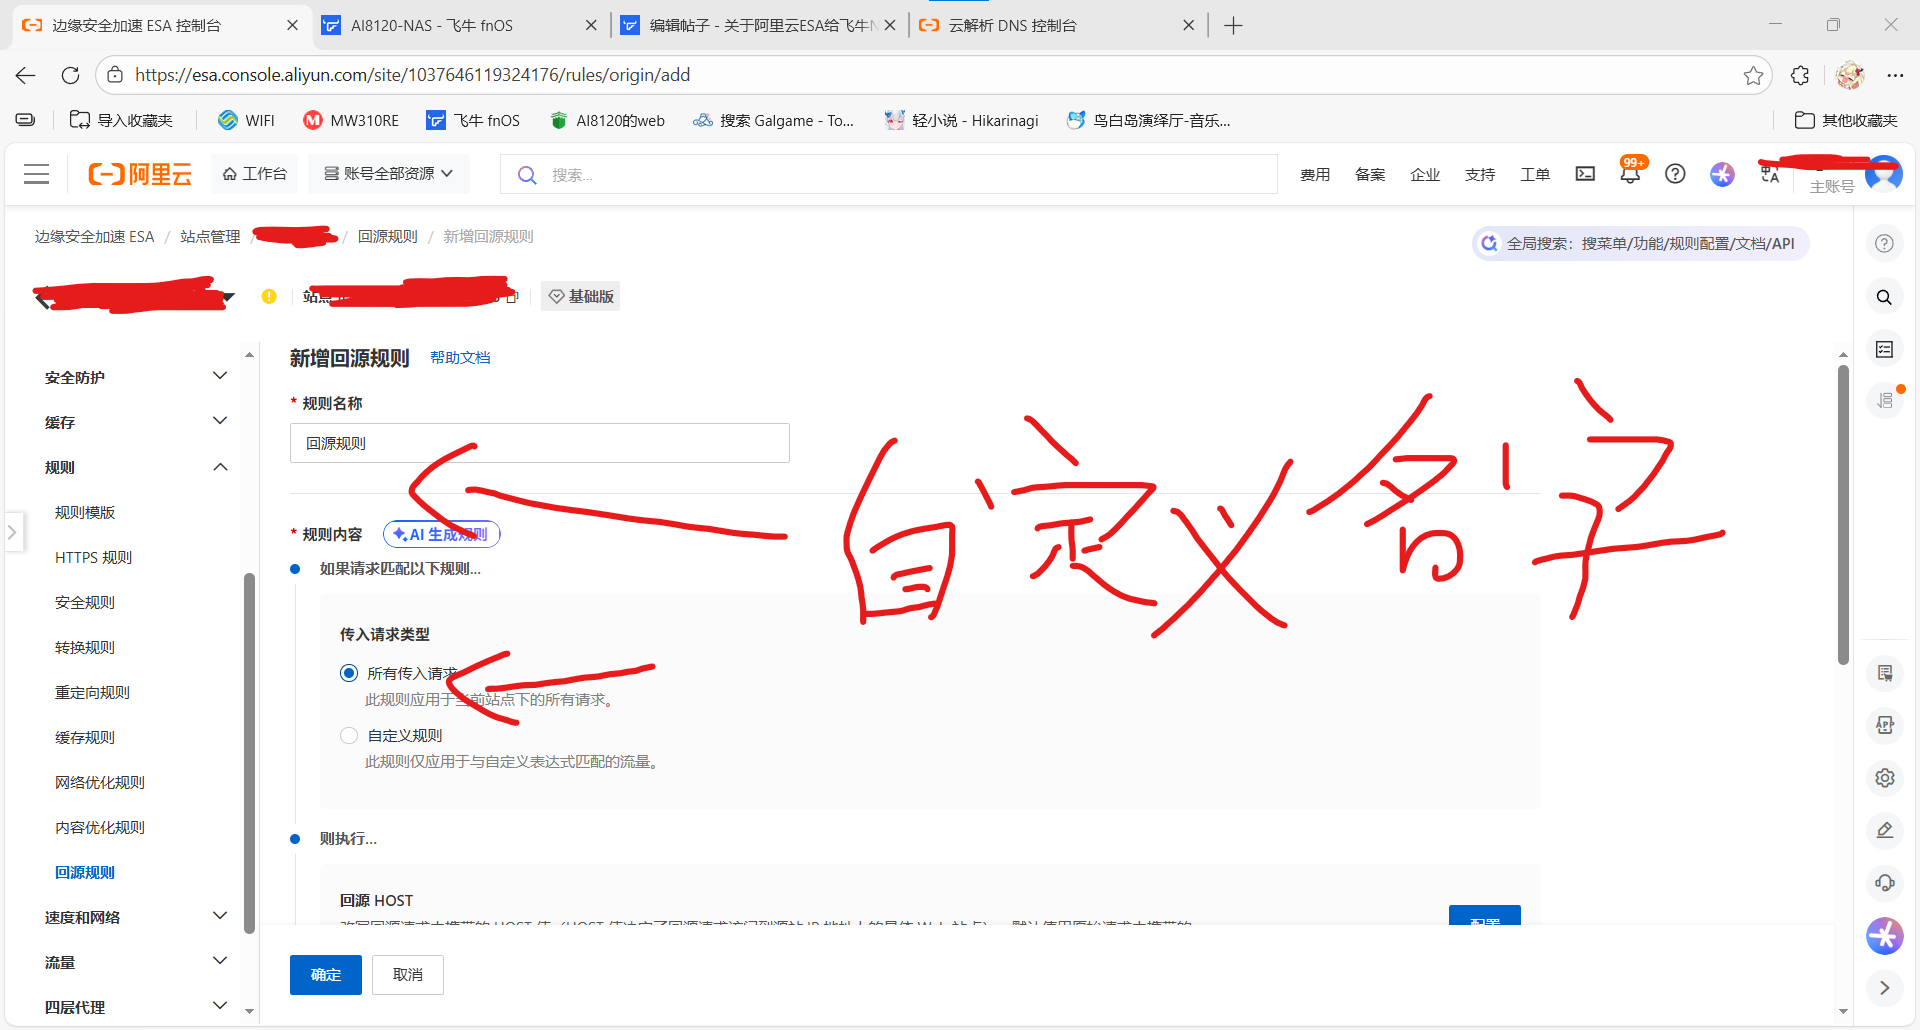Select the 所有传入请求 radio button

click(349, 672)
